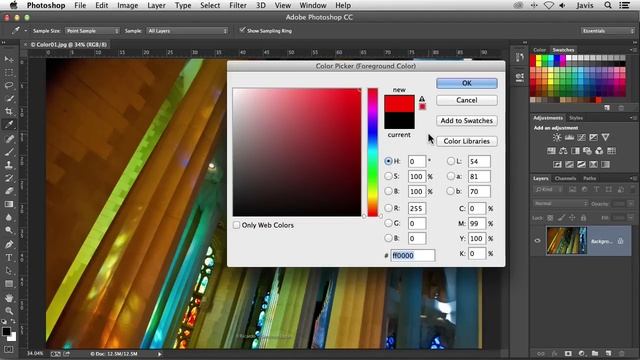This screenshot has width=640, height=360.
Task: Select the Eyedropper tool in the toolbox
Action: [9, 125]
